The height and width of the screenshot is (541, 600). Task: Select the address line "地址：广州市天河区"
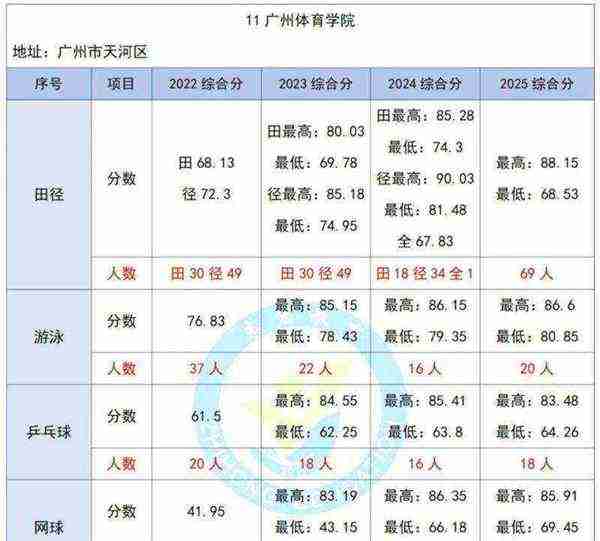tap(80, 52)
